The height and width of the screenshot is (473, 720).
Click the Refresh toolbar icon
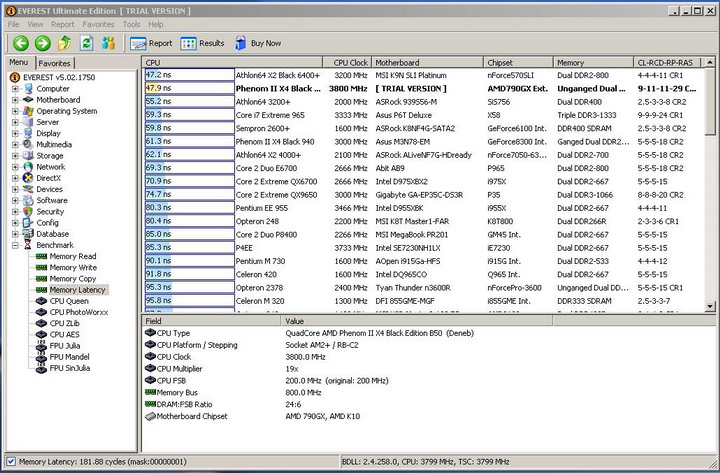[86, 43]
